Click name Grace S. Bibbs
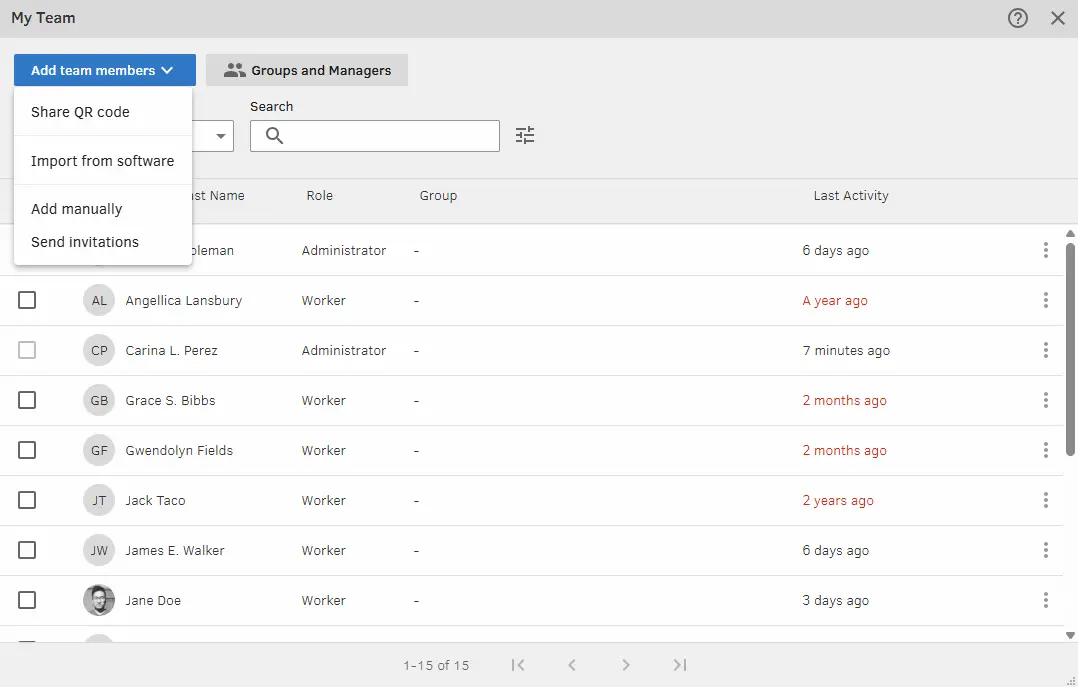 [x=170, y=400]
